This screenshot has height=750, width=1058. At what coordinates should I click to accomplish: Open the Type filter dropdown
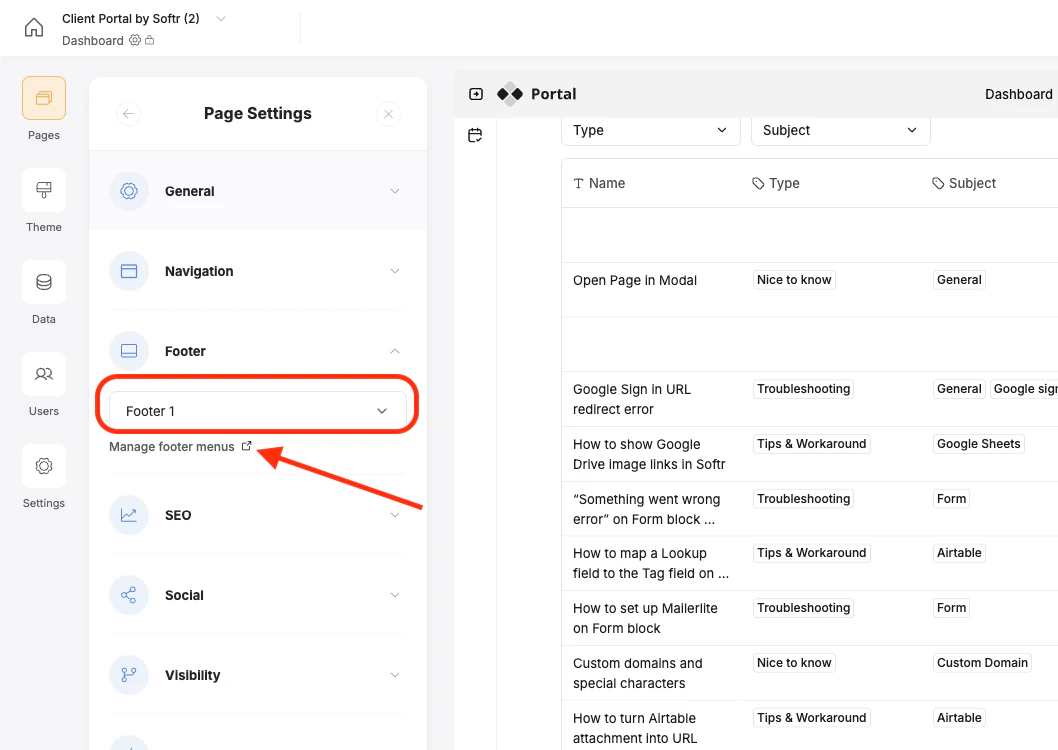click(x=650, y=130)
